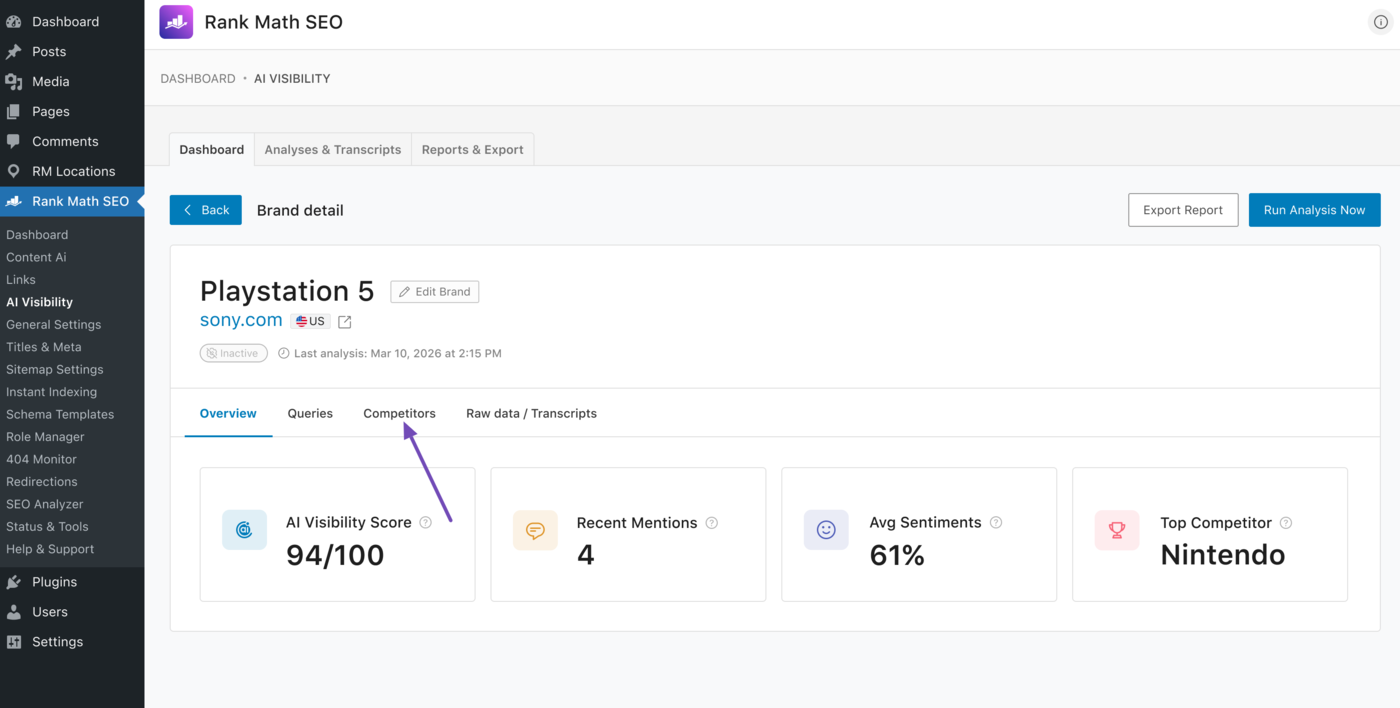Viewport: 1400px width, 708px height.
Task: Click the Top Competitor trophy icon
Action: pyautogui.click(x=1117, y=530)
